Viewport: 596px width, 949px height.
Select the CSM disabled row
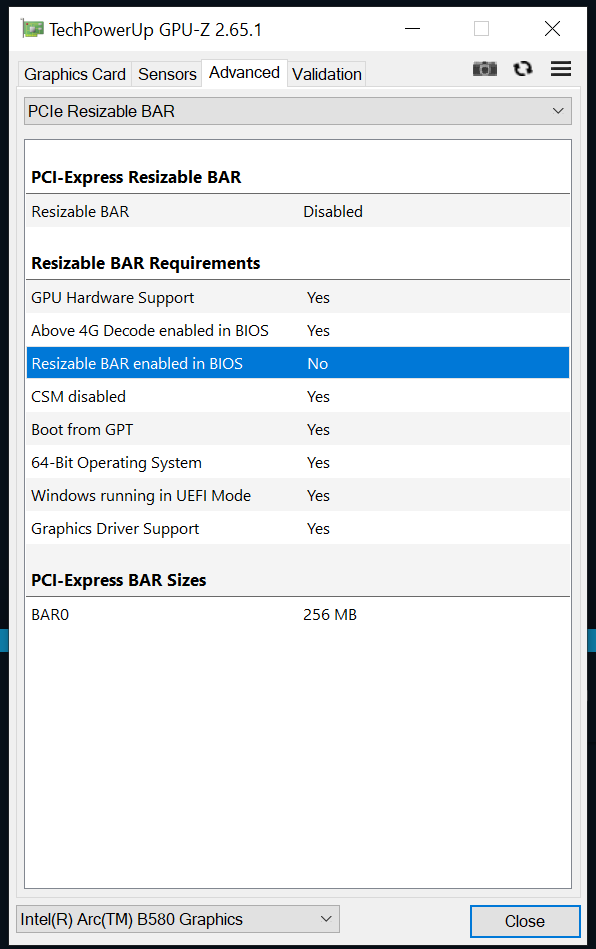(x=298, y=396)
